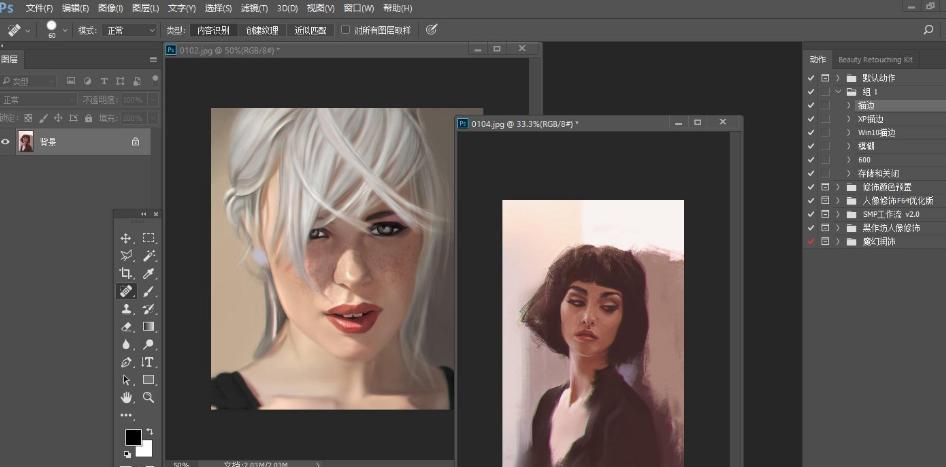Select the Magic Wand tool
The height and width of the screenshot is (467, 946).
point(148,256)
